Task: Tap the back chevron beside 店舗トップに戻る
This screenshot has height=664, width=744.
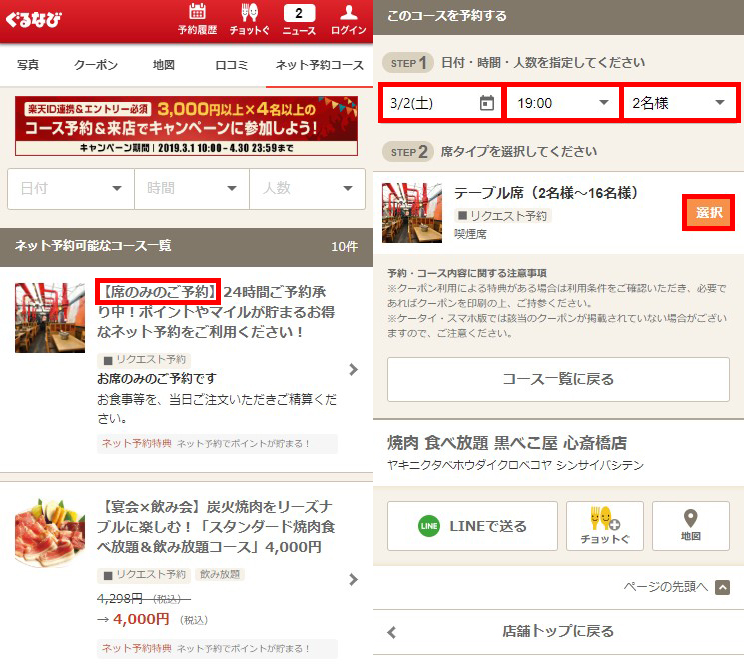Action: click(391, 632)
